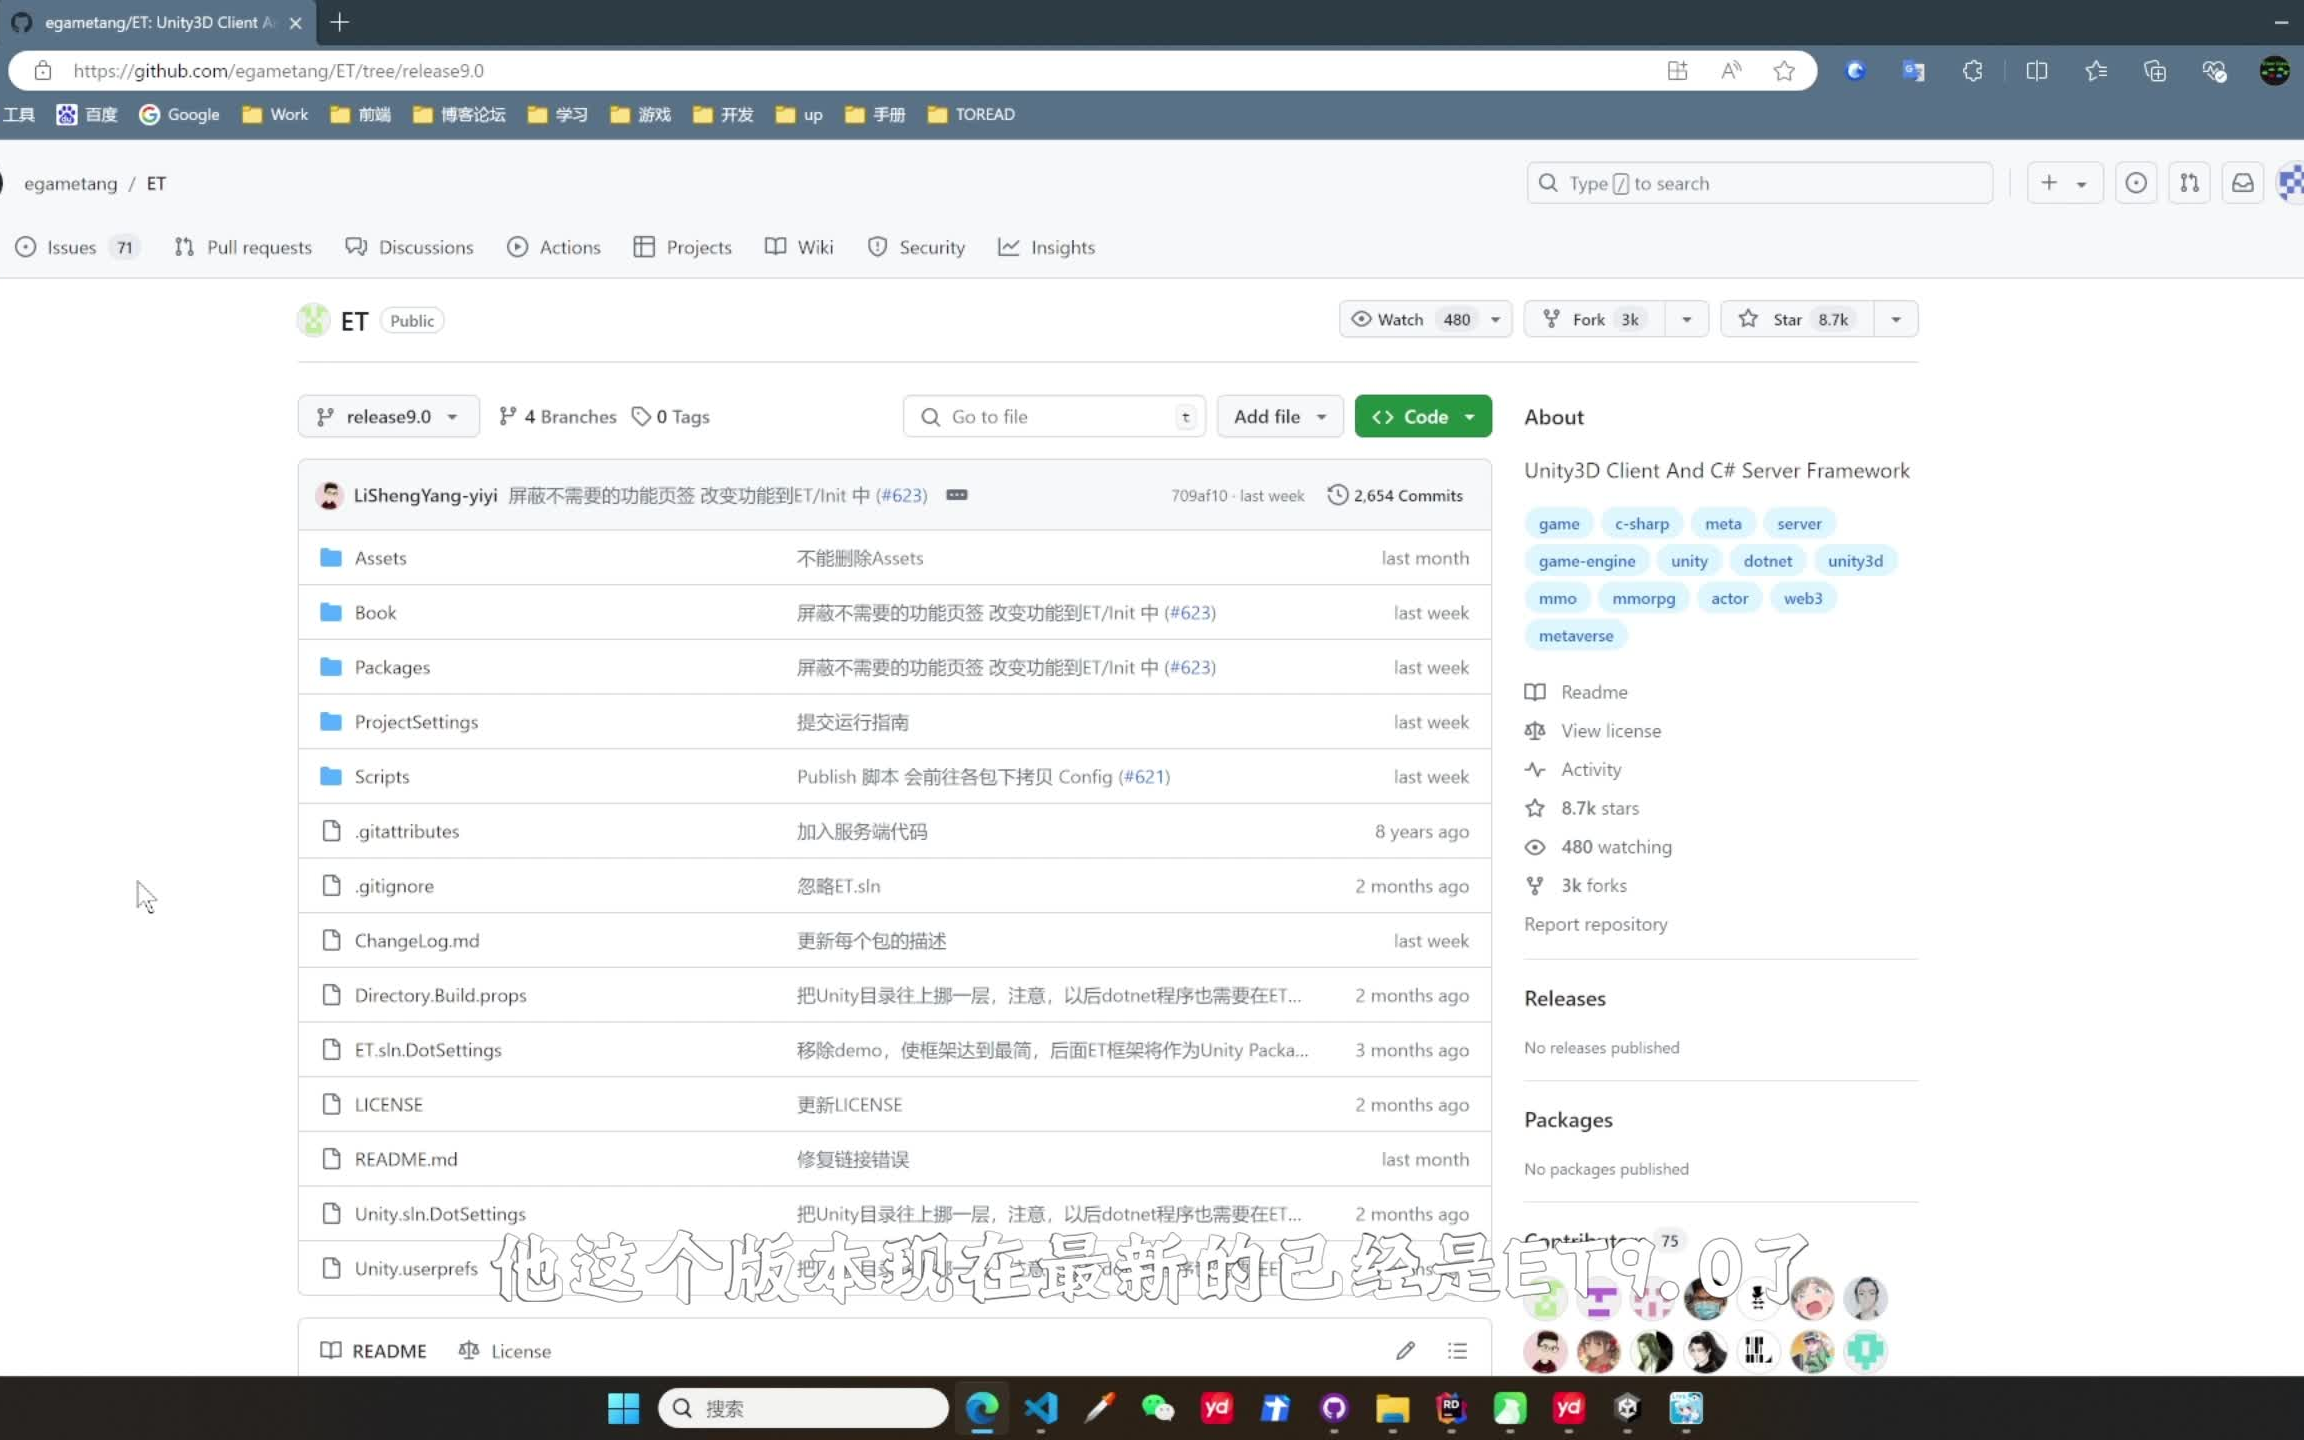
Task: Open the issues circle icon in header
Action: pyautogui.click(x=2136, y=183)
